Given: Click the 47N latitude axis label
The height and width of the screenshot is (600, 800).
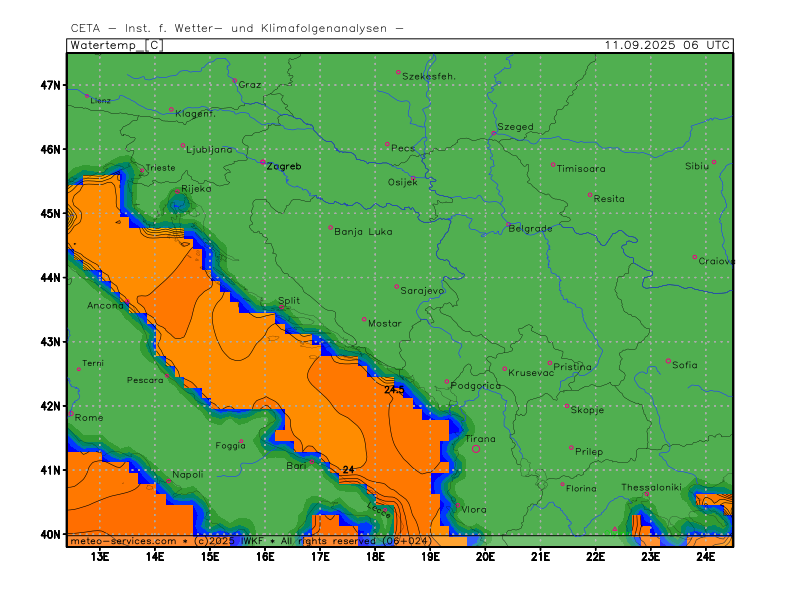Looking at the screenshot, I should 51,85.
